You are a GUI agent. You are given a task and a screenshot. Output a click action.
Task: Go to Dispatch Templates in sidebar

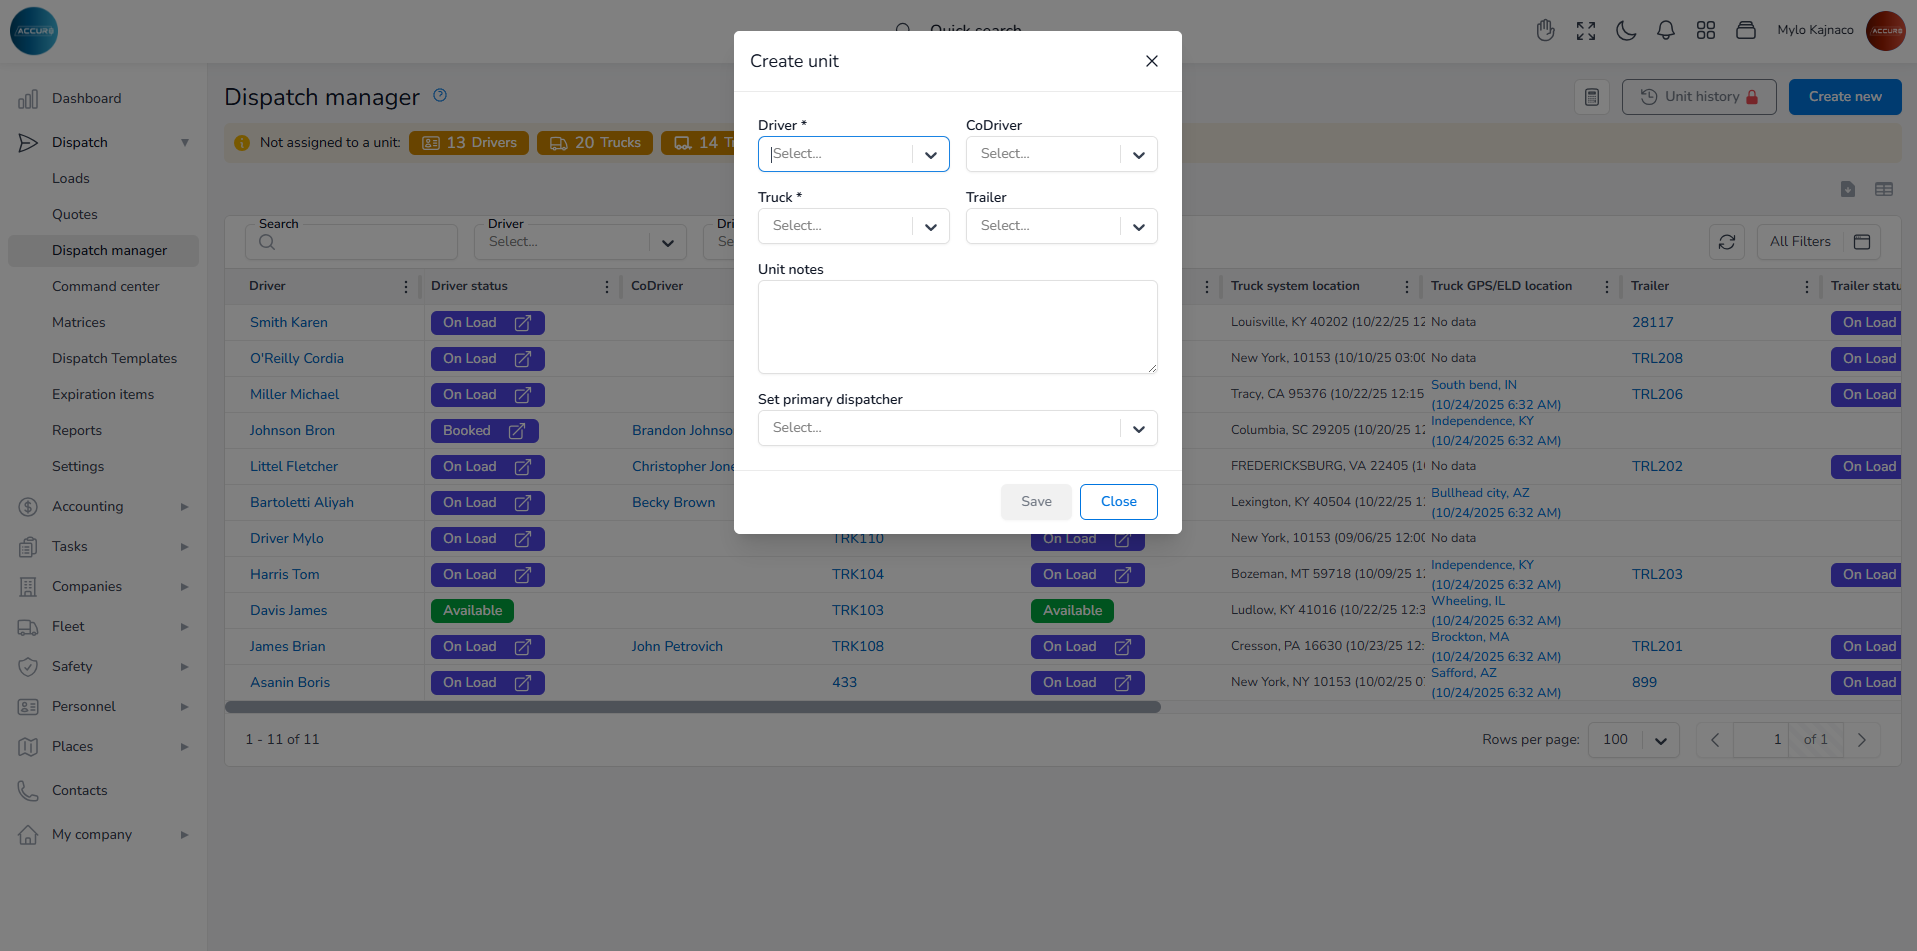[x=114, y=358]
